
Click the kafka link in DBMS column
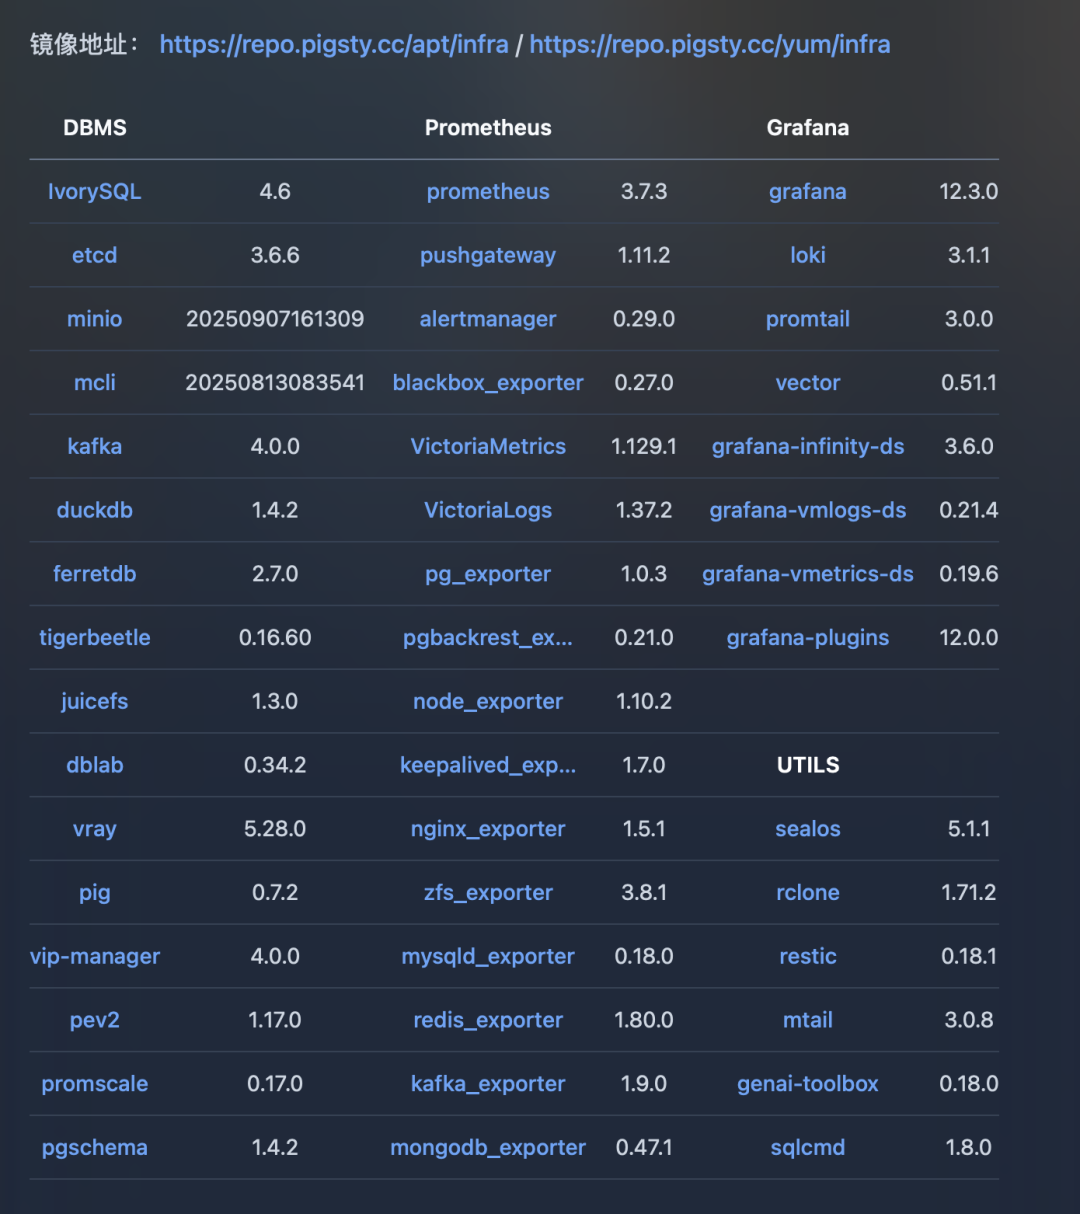[95, 447]
